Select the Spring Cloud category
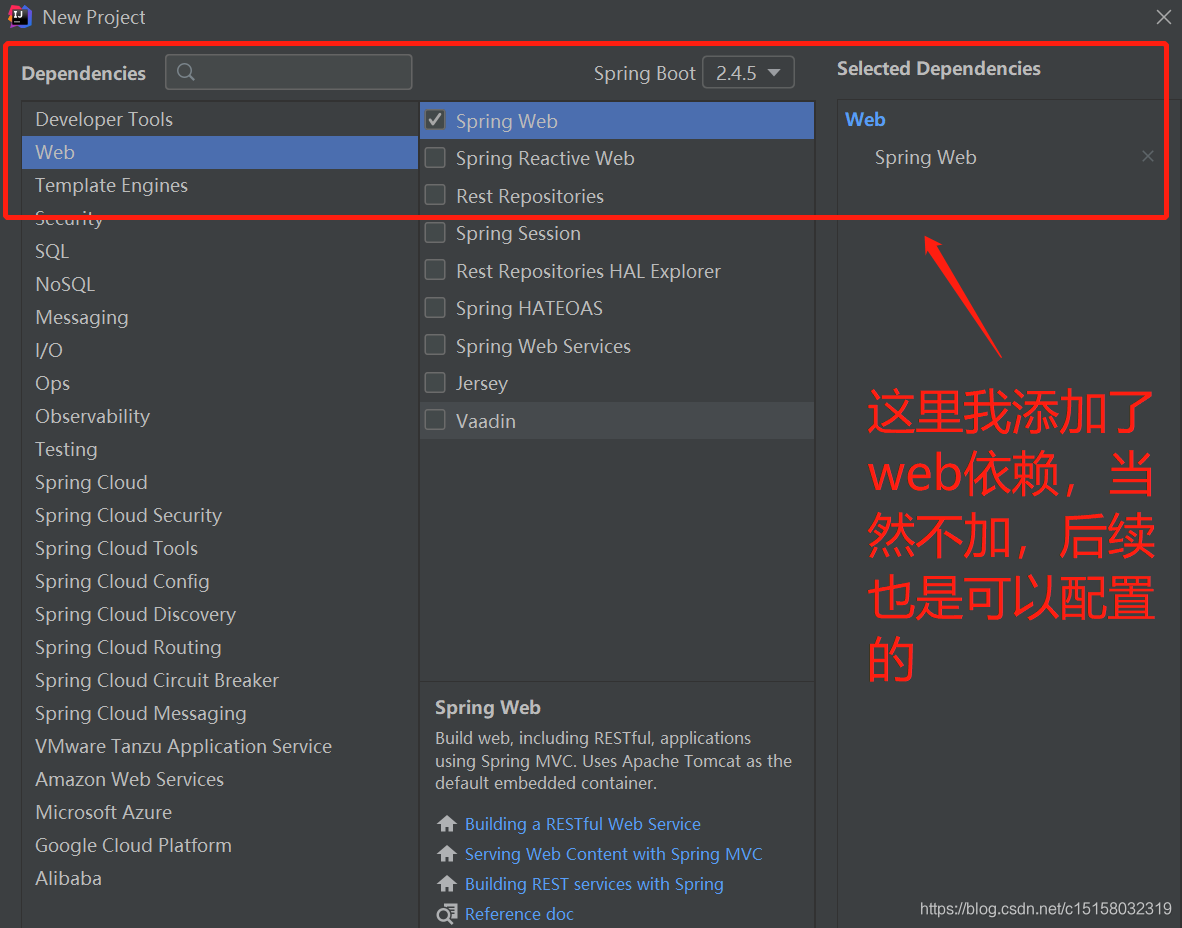The width and height of the screenshot is (1182, 928). pyautogui.click(x=219, y=482)
